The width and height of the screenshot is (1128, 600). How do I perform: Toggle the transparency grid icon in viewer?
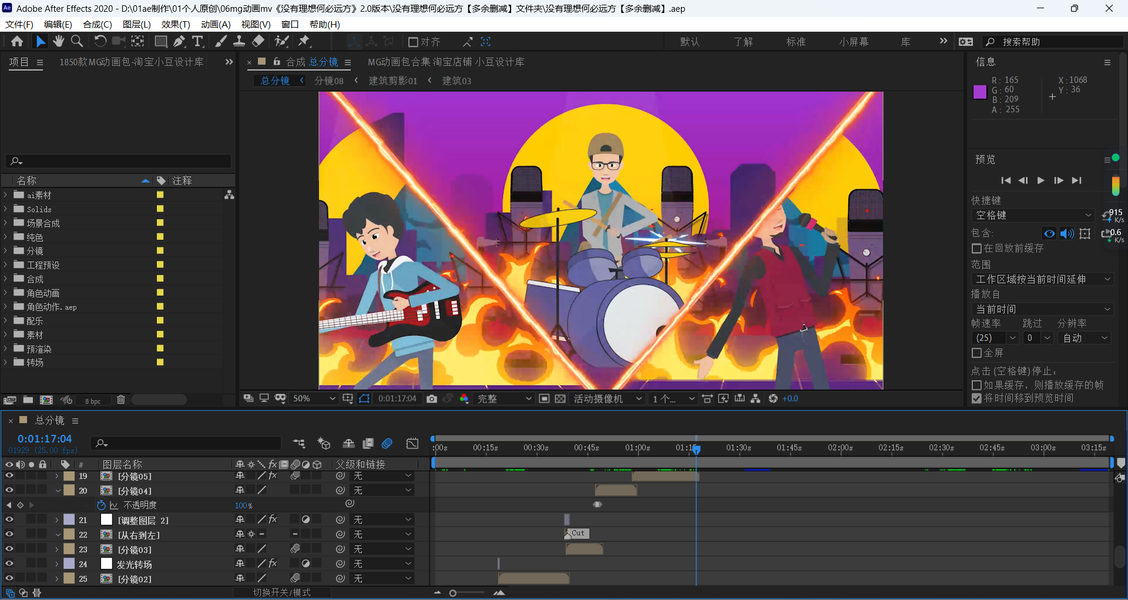(560, 399)
